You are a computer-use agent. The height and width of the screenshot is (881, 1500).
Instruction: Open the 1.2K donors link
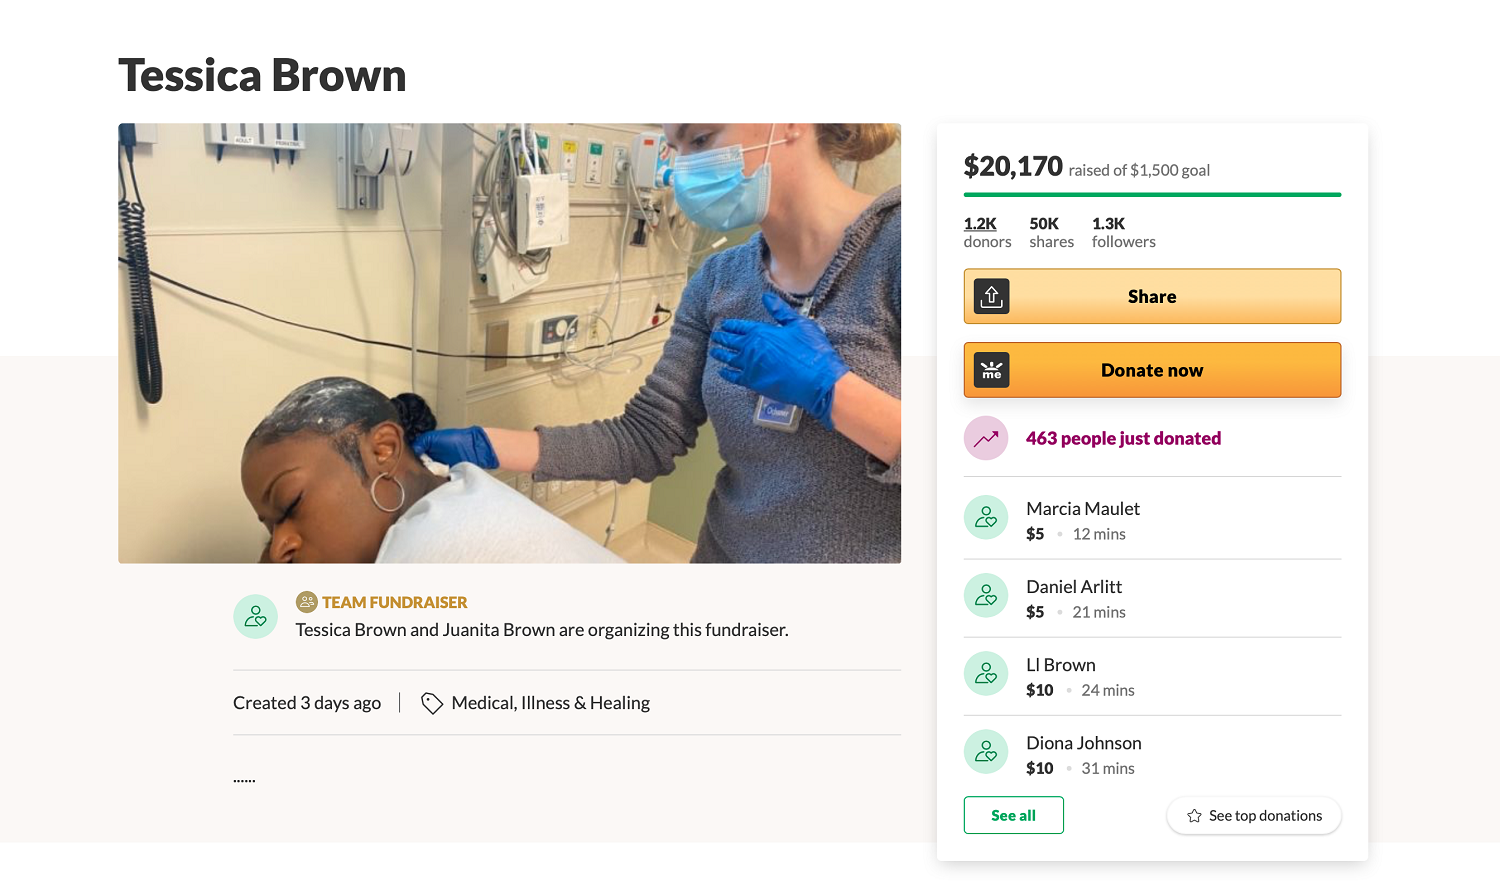coord(980,224)
